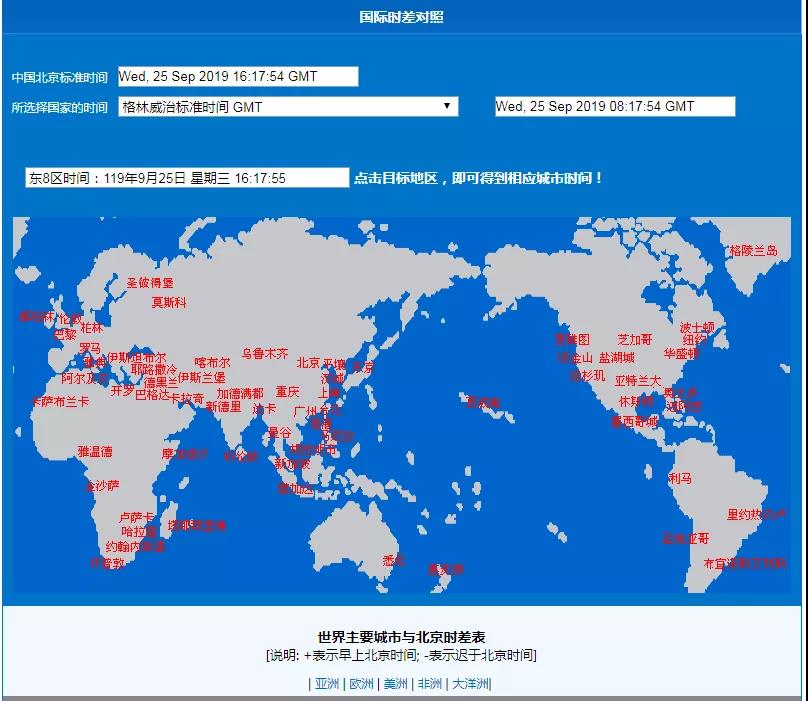Select 盐湖城 city label

(x=616, y=357)
